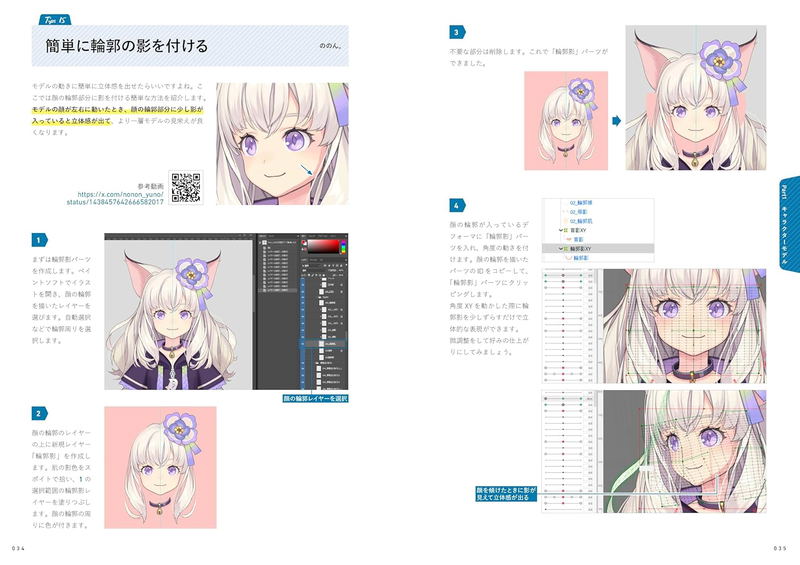Screen dimensions: 800x565
Task: Open the x.com/nonon_yuno reference video link
Action: click(x=115, y=198)
